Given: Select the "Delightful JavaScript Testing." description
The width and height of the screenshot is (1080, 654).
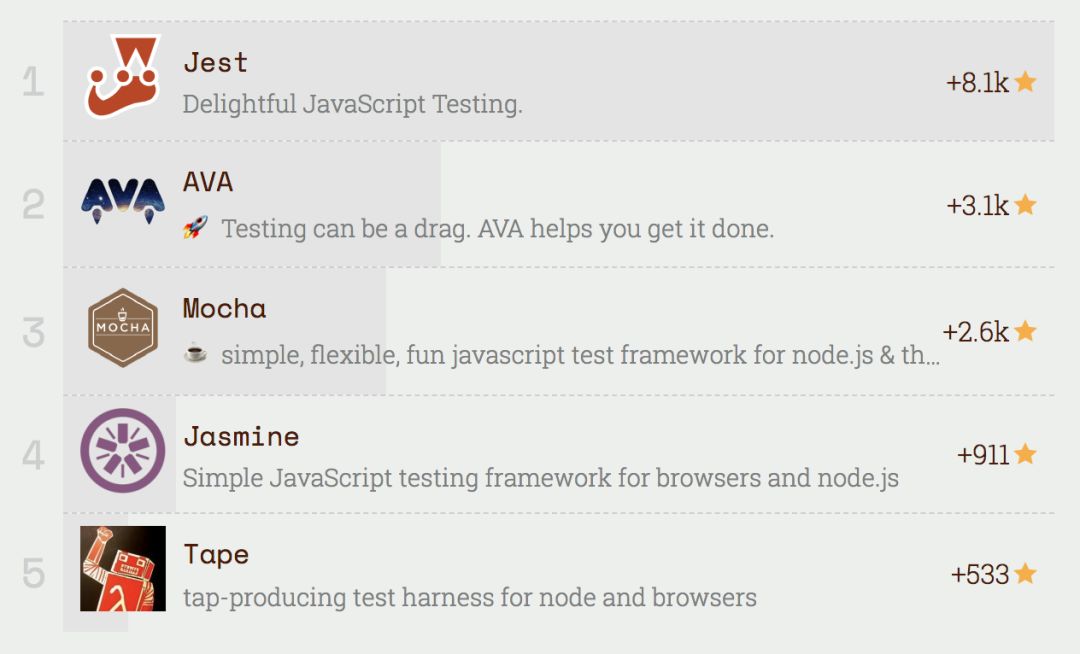Looking at the screenshot, I should (352, 104).
